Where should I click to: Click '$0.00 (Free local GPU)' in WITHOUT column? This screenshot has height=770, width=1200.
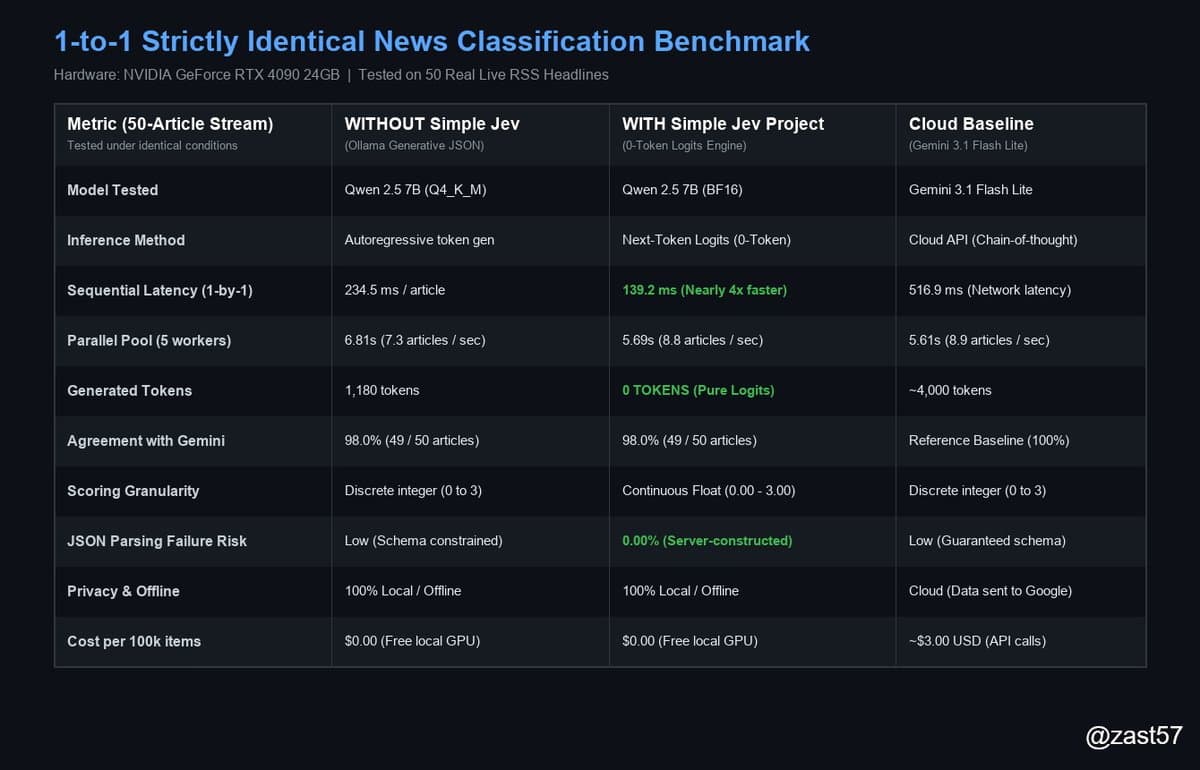coord(412,641)
